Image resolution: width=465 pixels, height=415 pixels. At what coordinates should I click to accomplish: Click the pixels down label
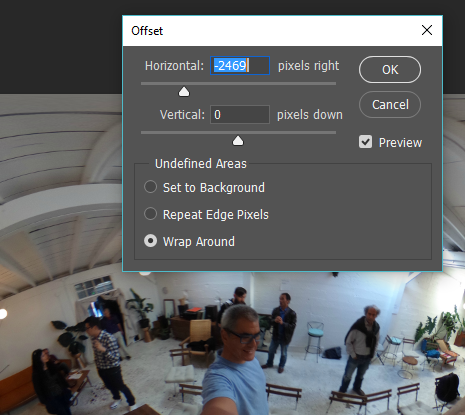point(310,115)
